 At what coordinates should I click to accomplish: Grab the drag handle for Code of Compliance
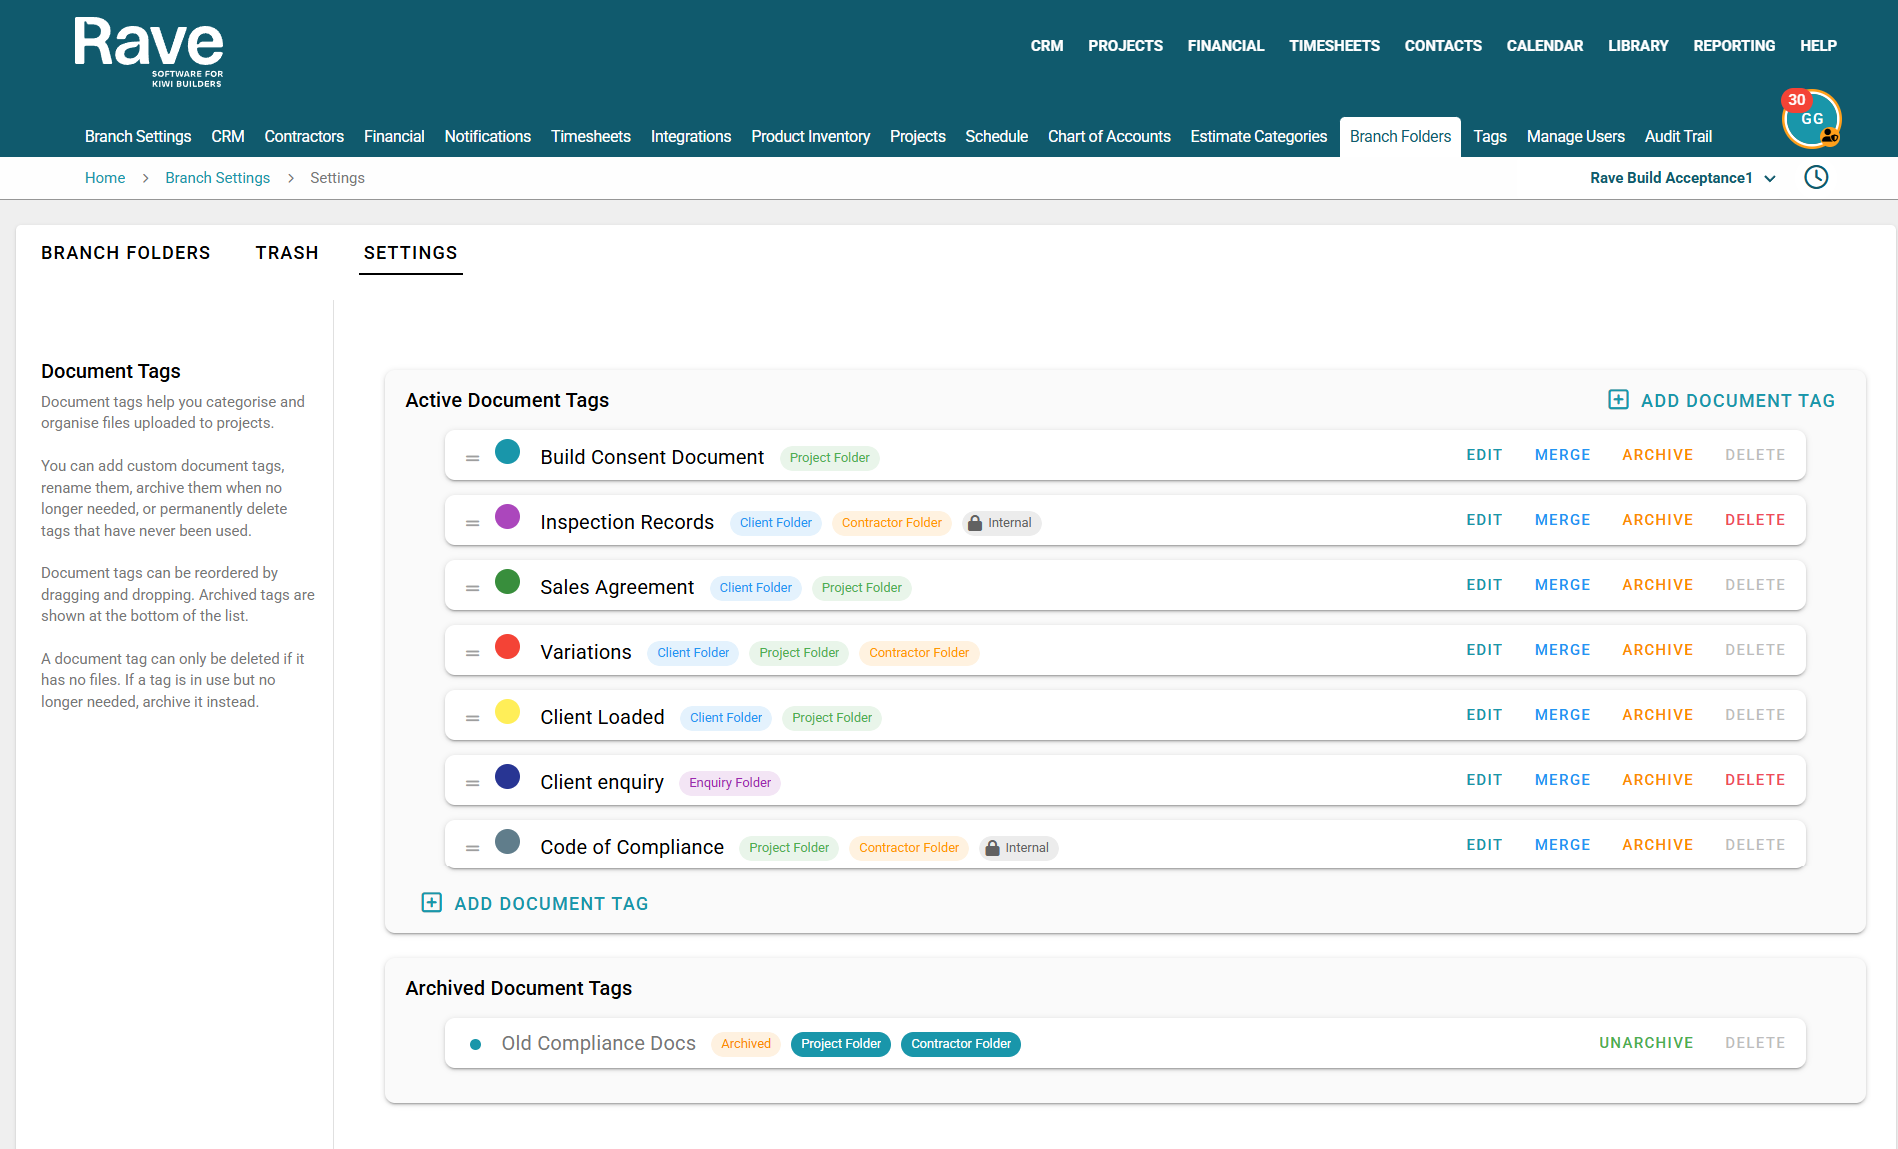pyautogui.click(x=473, y=848)
